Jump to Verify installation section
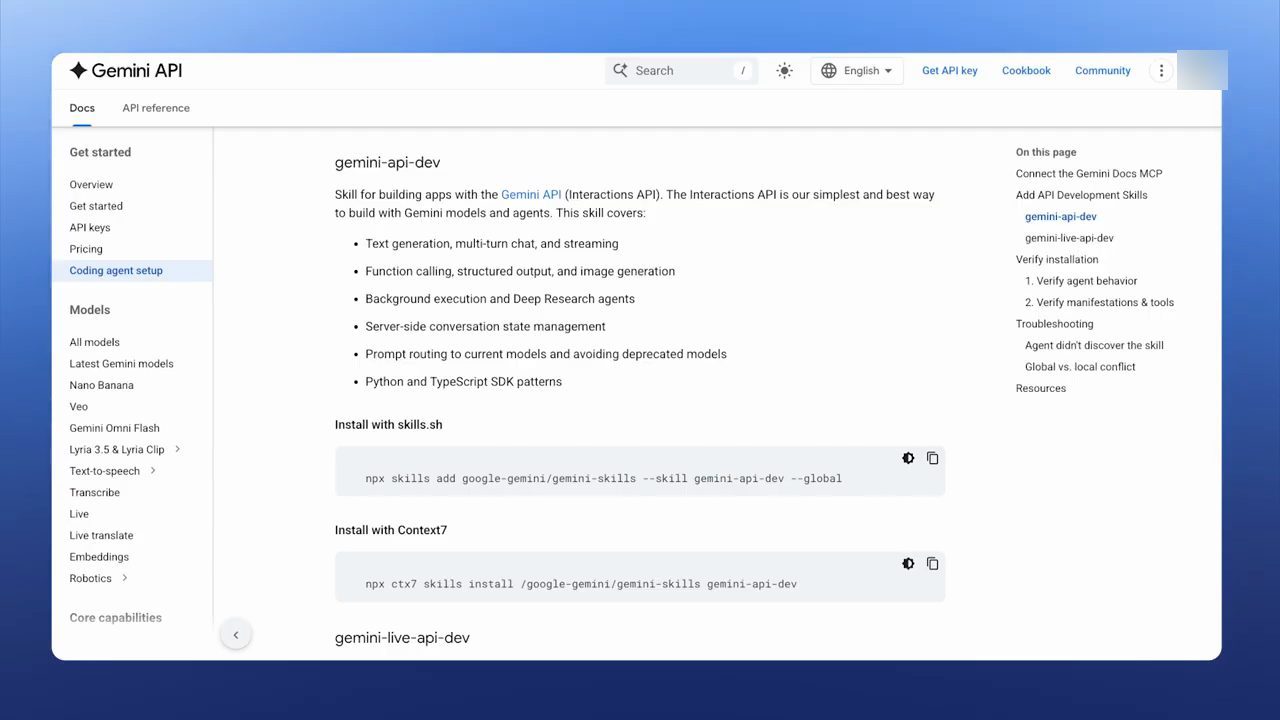The image size is (1280, 720). (x=1057, y=260)
